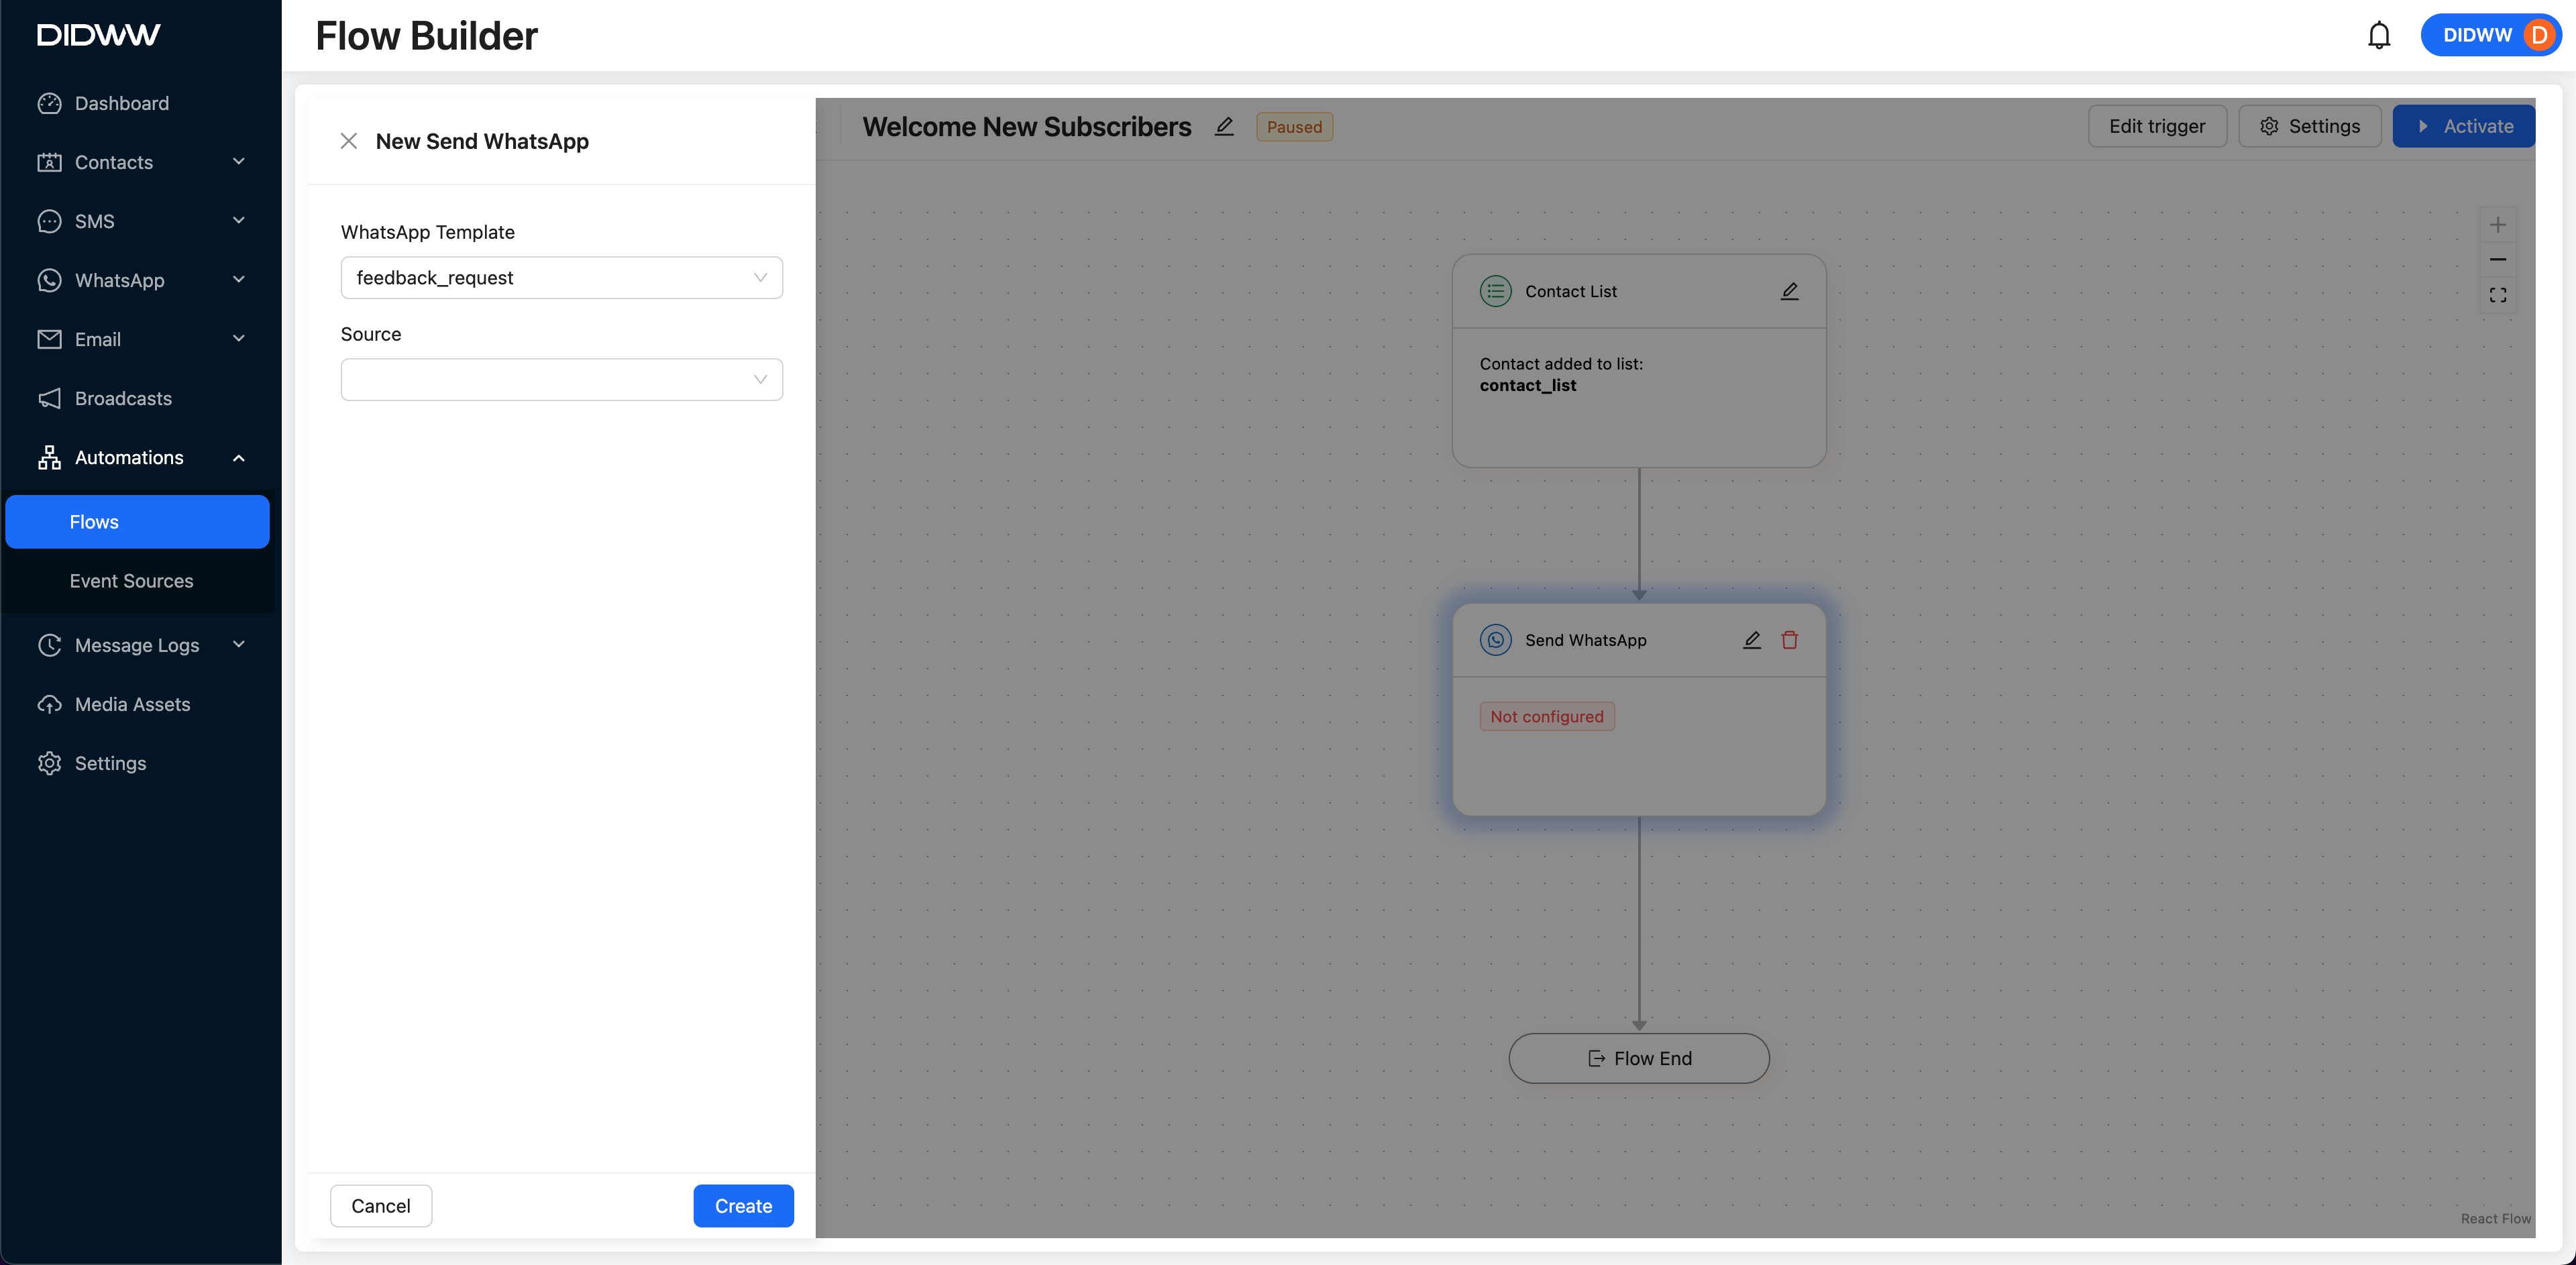The width and height of the screenshot is (2576, 1265).
Task: Edit the flow name with pencil icon
Action: click(1224, 127)
